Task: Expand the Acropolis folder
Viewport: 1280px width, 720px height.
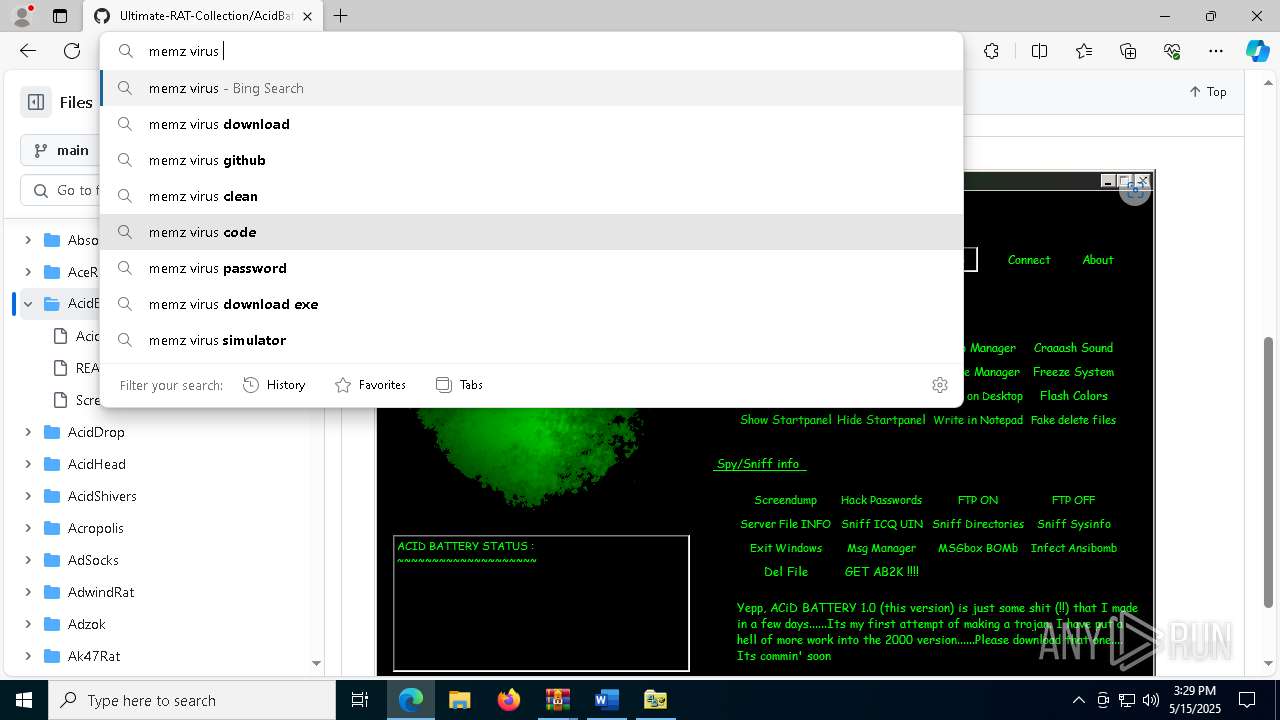Action: (x=28, y=528)
